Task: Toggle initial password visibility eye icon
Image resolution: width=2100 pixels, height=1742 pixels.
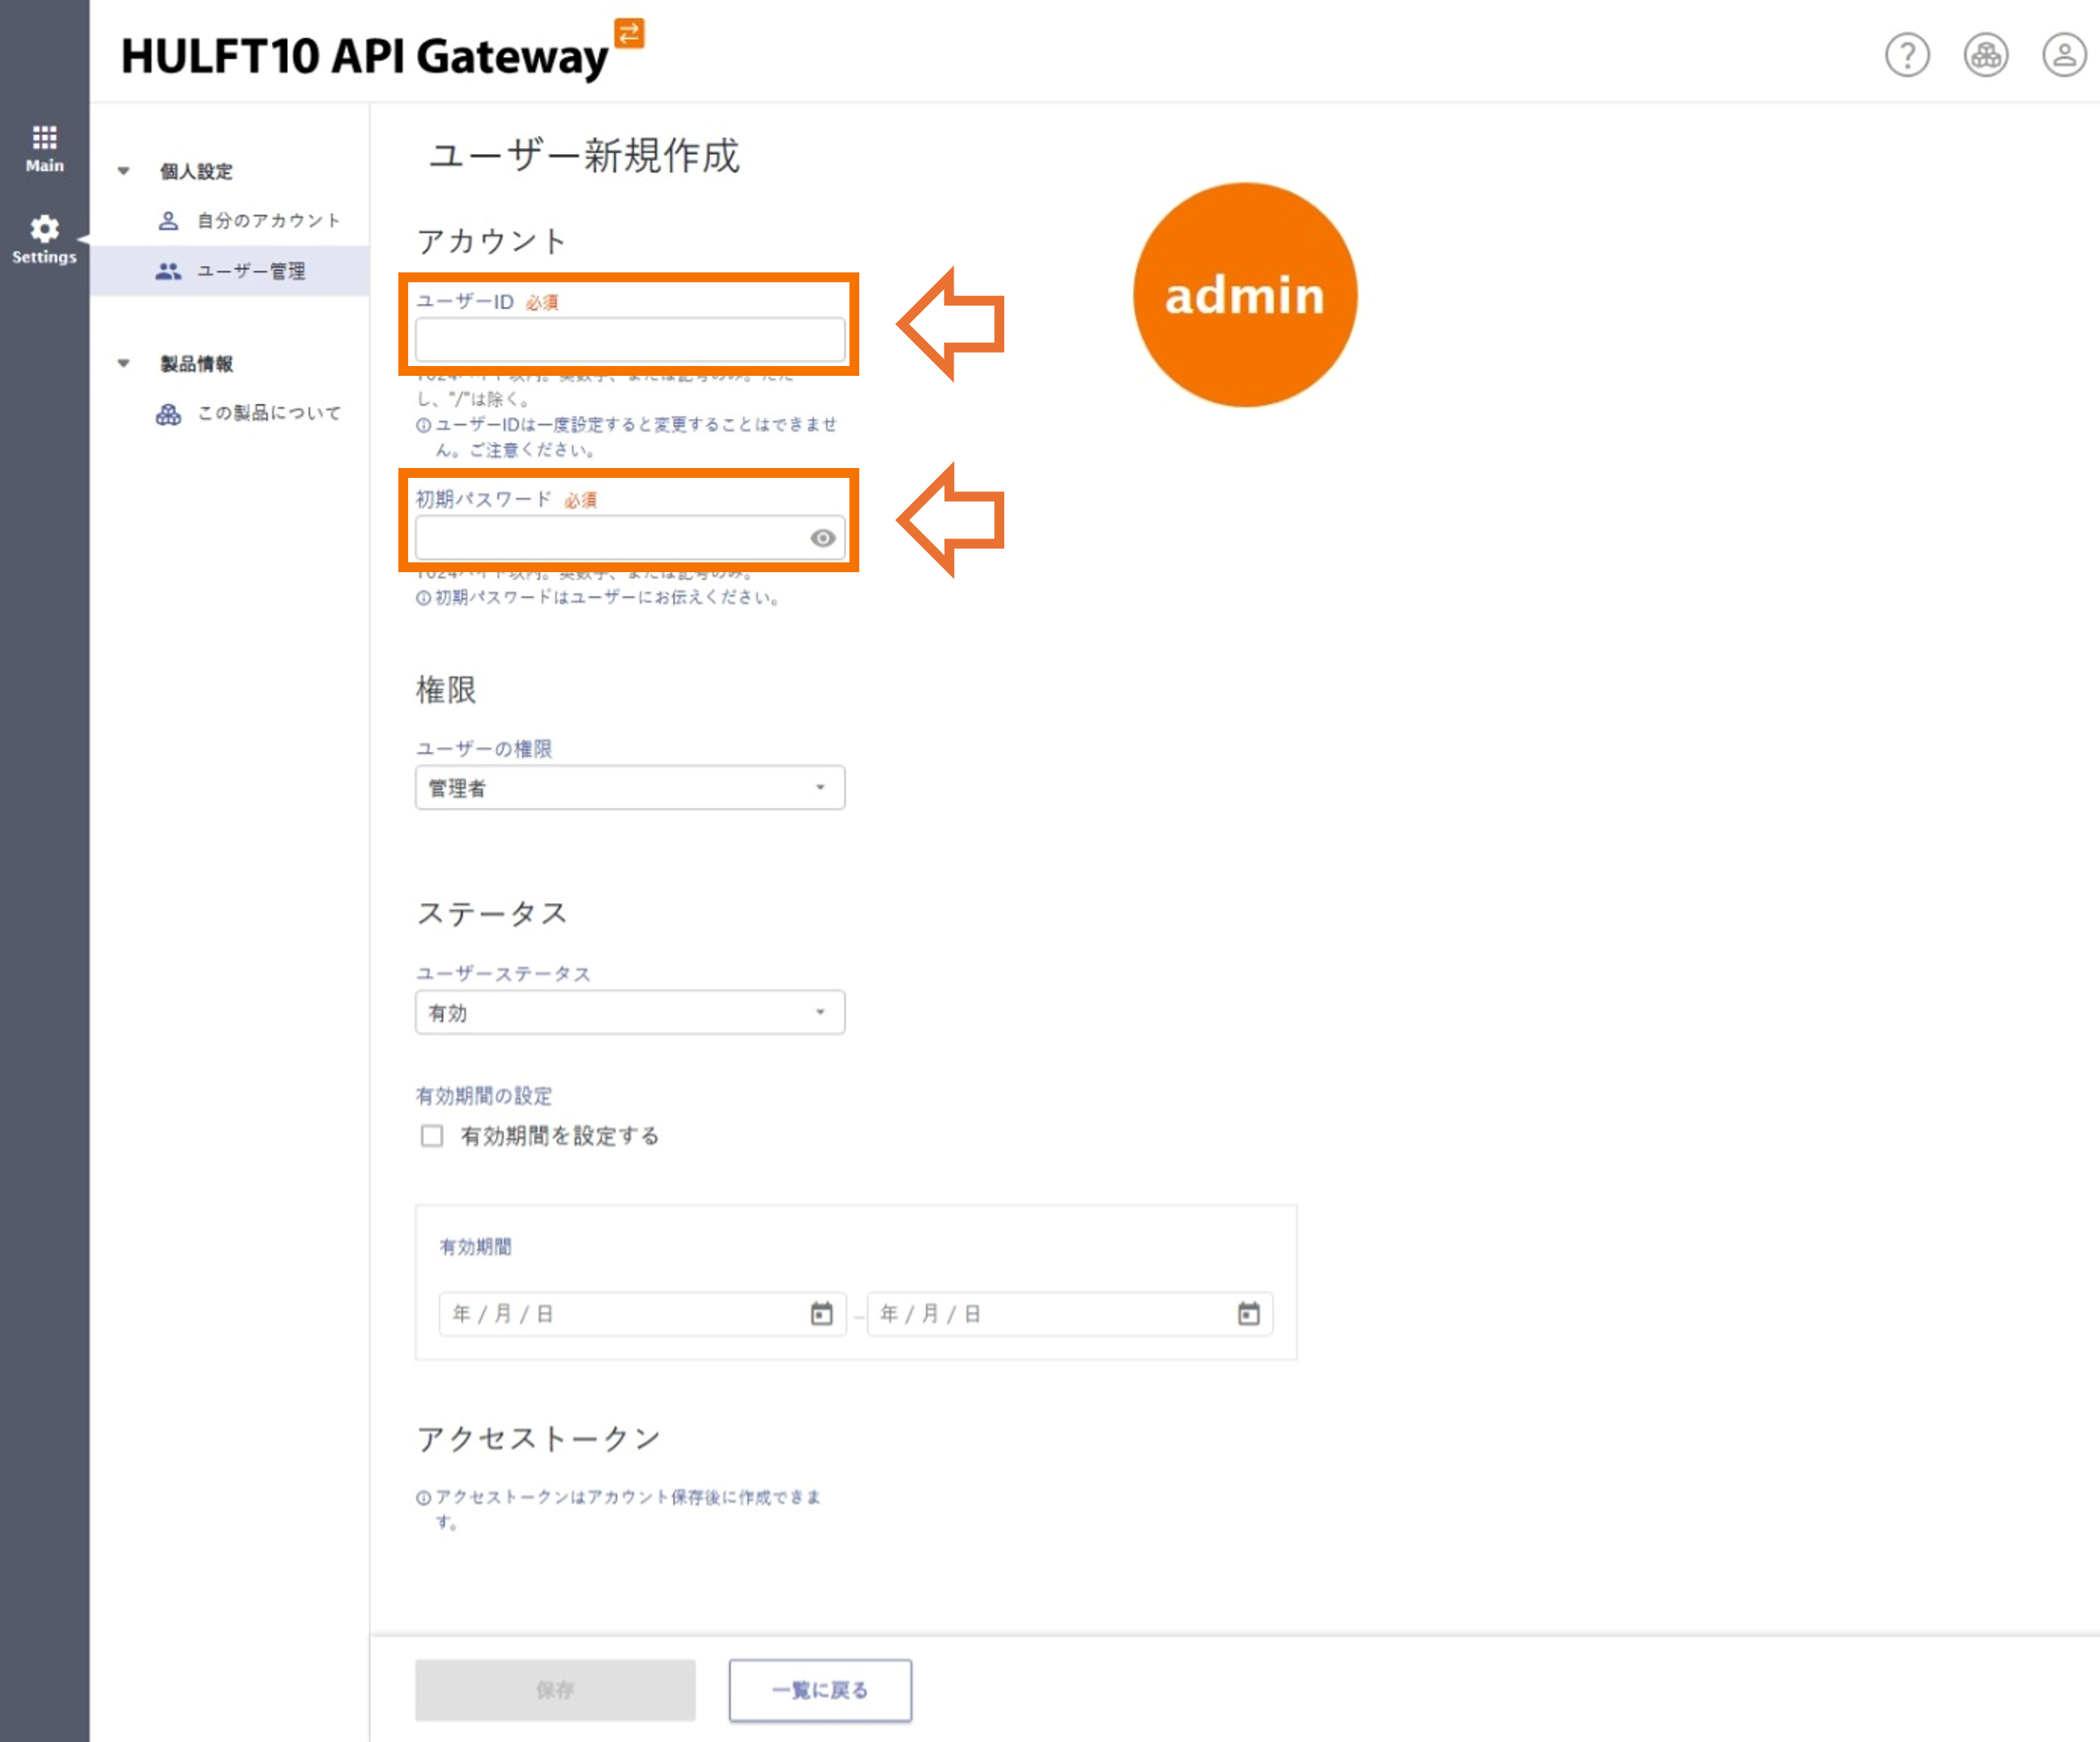Action: [822, 538]
